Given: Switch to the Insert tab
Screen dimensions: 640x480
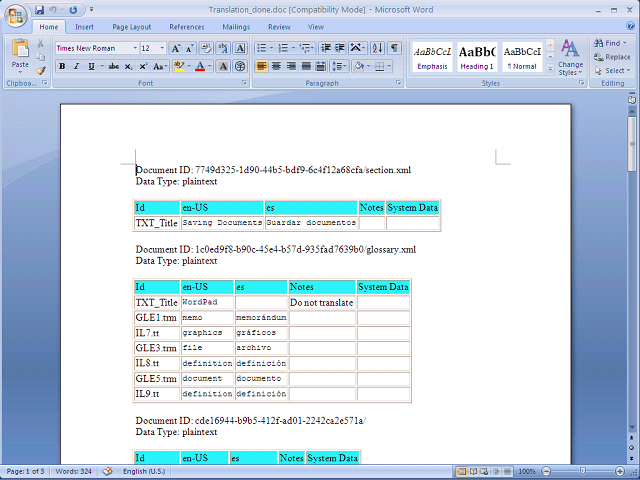Looking at the screenshot, I should click(x=84, y=27).
